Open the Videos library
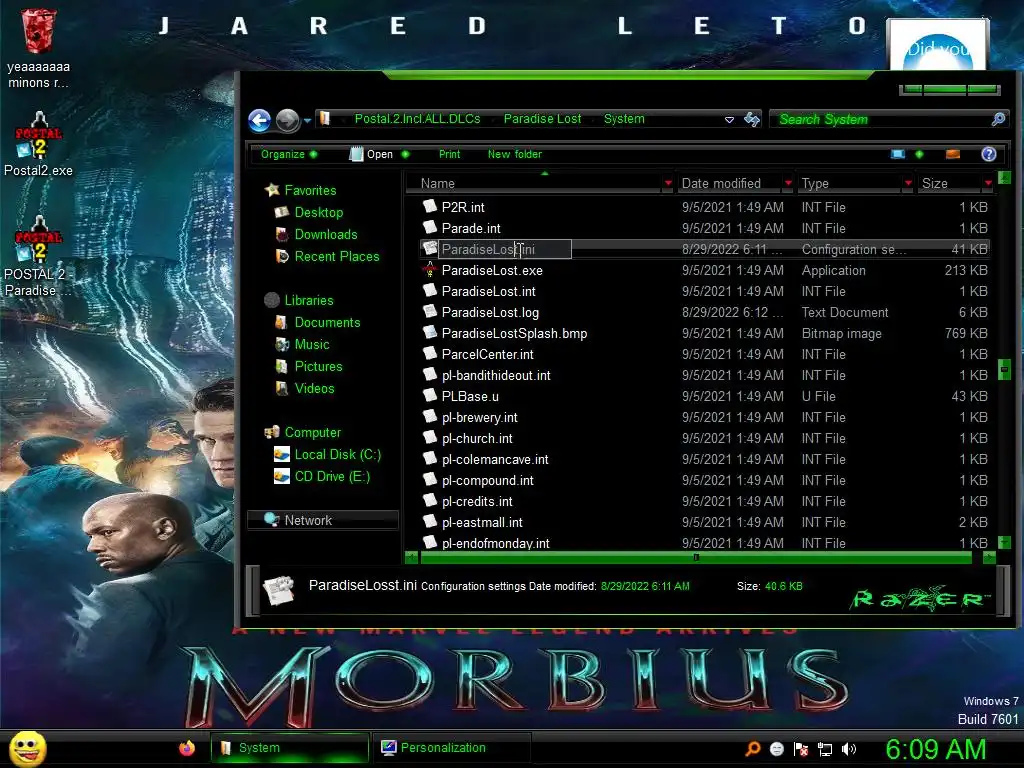 coord(315,389)
